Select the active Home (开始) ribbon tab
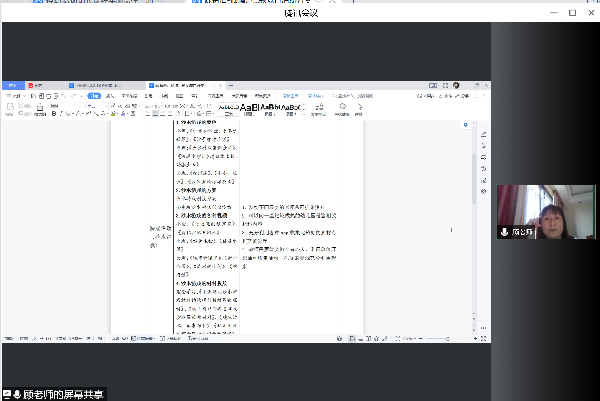 pyautogui.click(x=94, y=96)
